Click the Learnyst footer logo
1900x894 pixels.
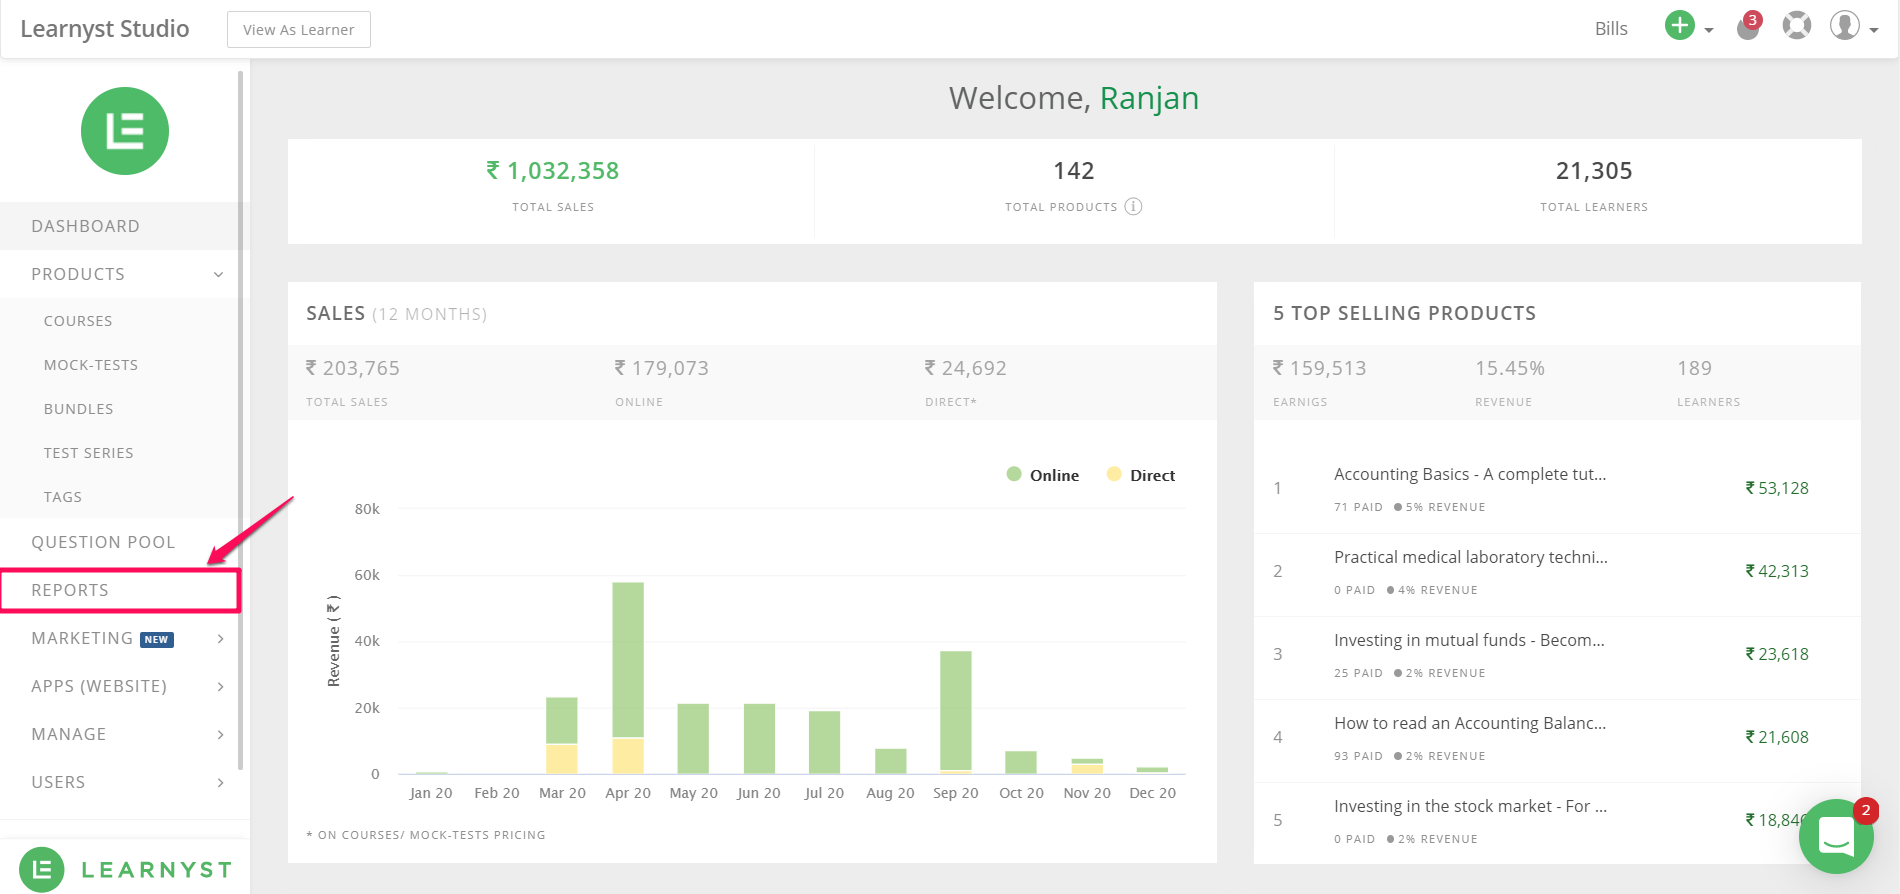click(x=126, y=869)
